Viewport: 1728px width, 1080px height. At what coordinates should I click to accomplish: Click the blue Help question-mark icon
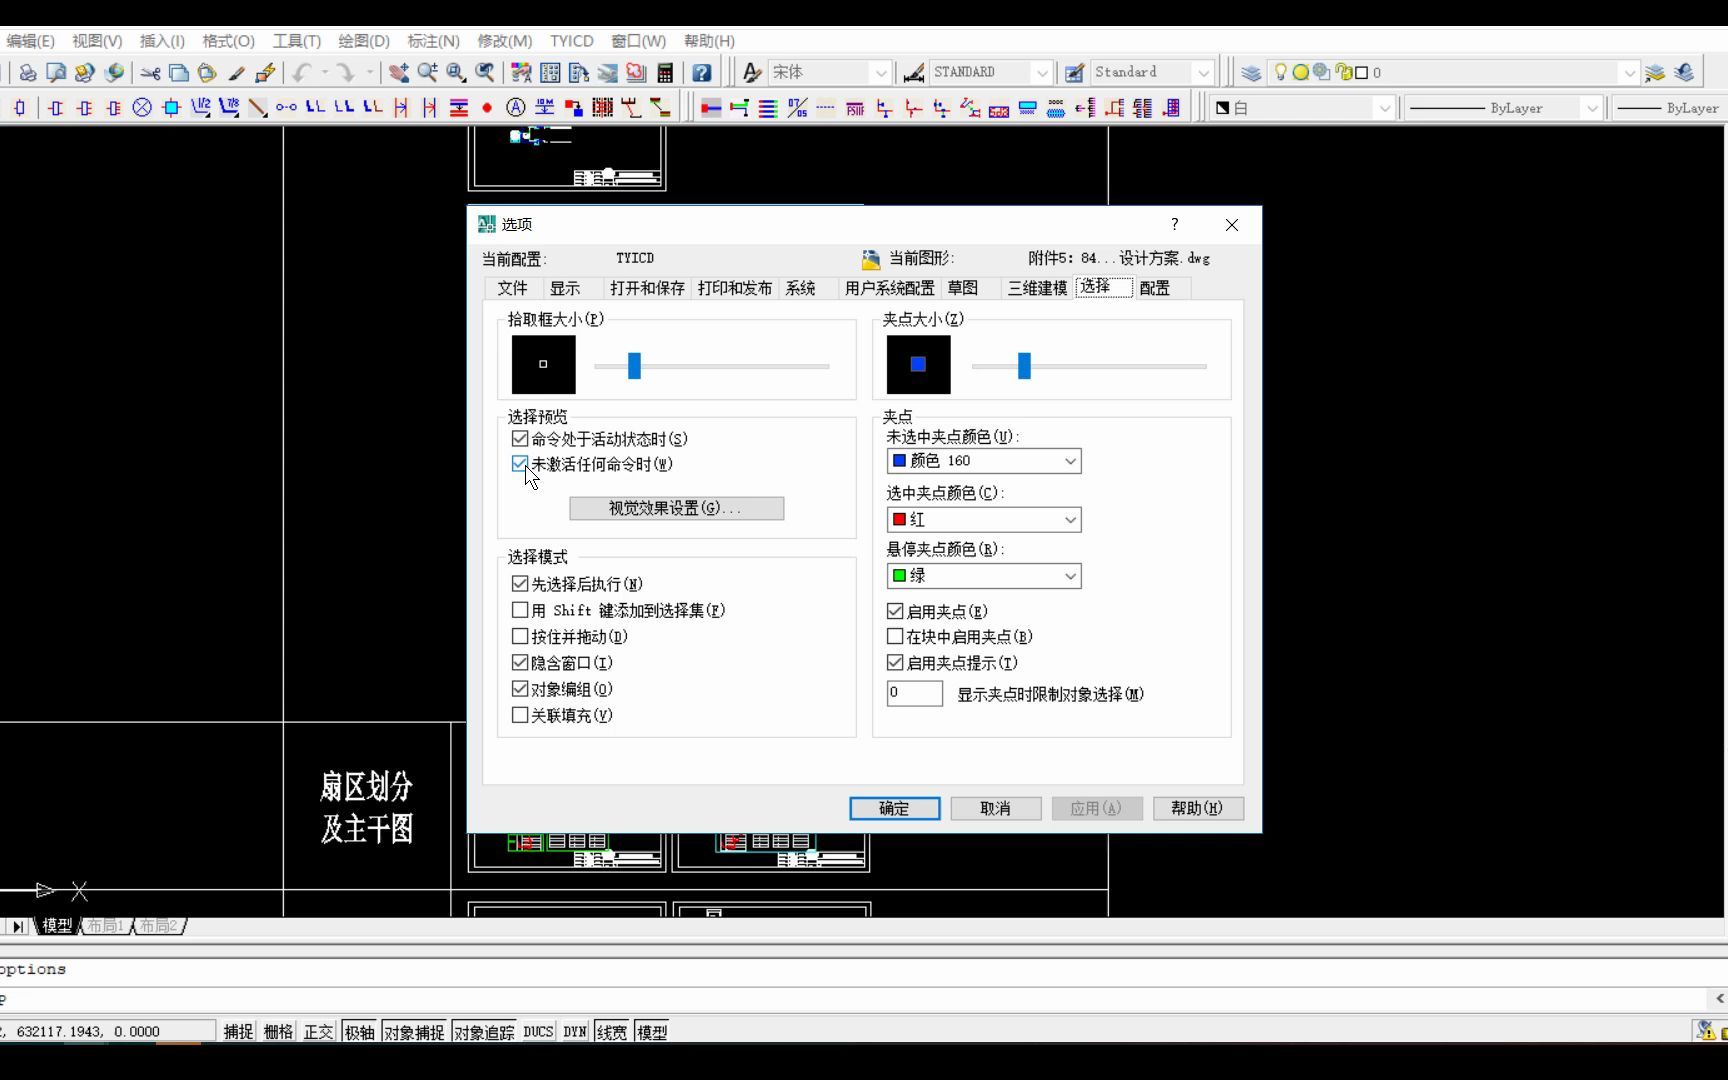(x=701, y=72)
